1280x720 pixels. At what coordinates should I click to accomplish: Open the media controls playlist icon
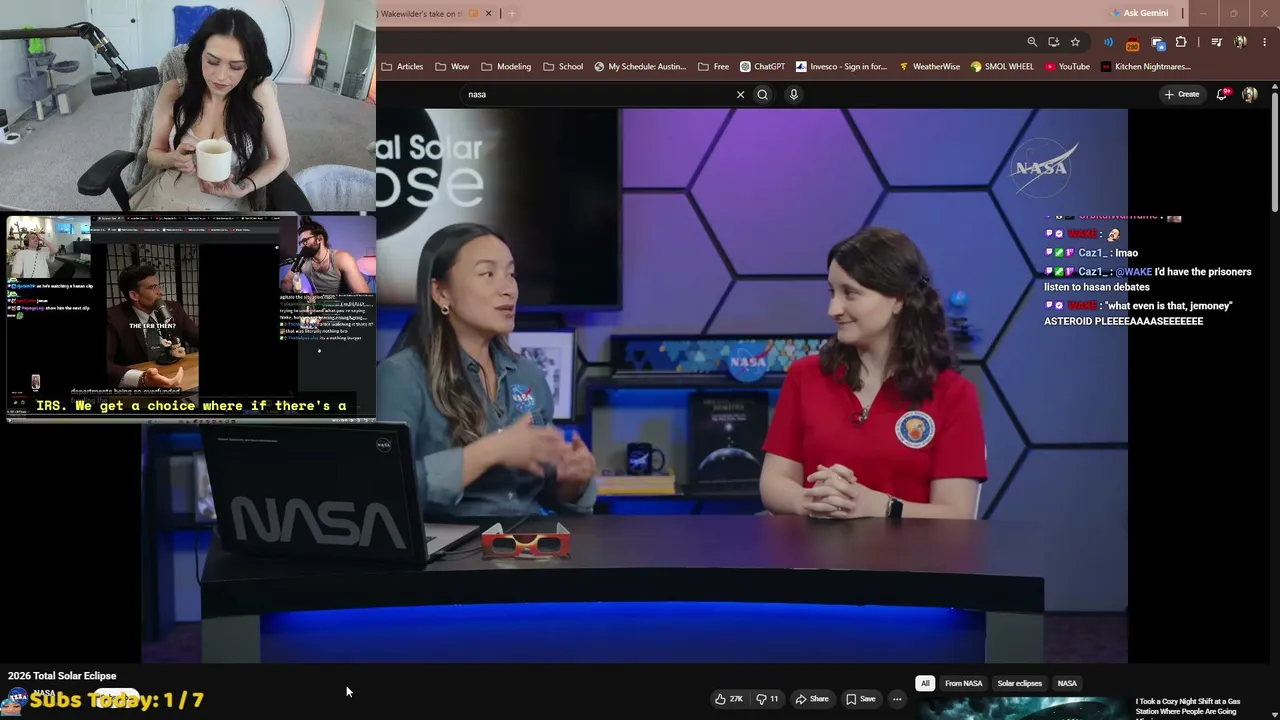click(1216, 42)
